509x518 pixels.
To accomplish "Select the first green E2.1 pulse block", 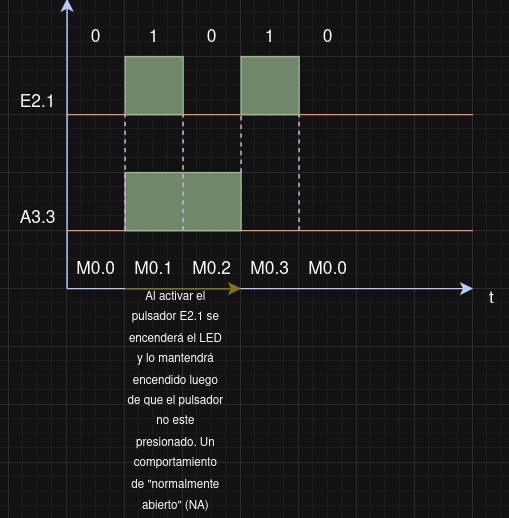I will click(x=154, y=85).
